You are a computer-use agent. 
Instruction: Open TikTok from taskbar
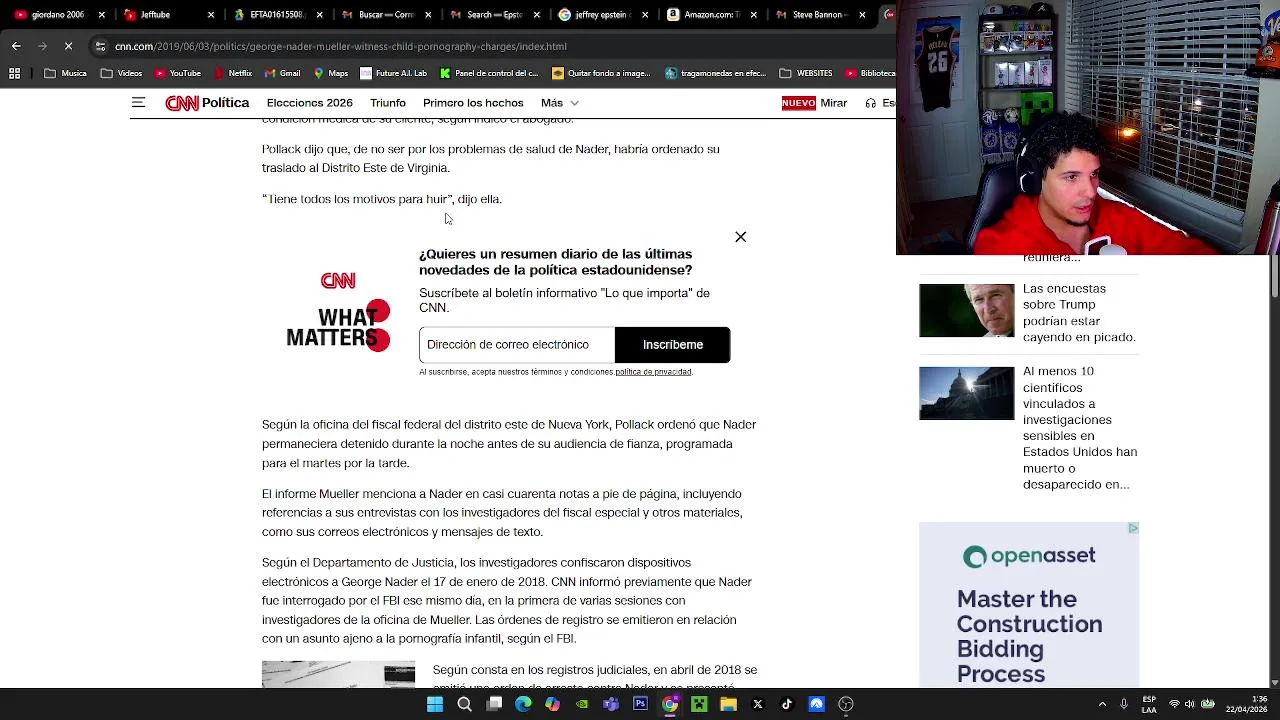[787, 704]
